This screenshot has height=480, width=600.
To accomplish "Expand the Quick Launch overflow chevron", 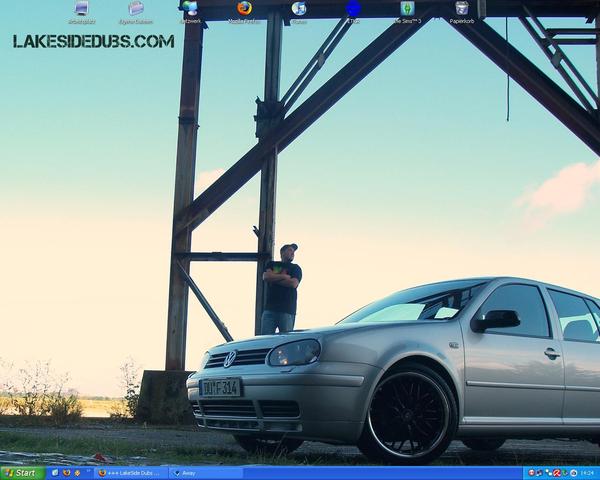I will click(x=88, y=470).
